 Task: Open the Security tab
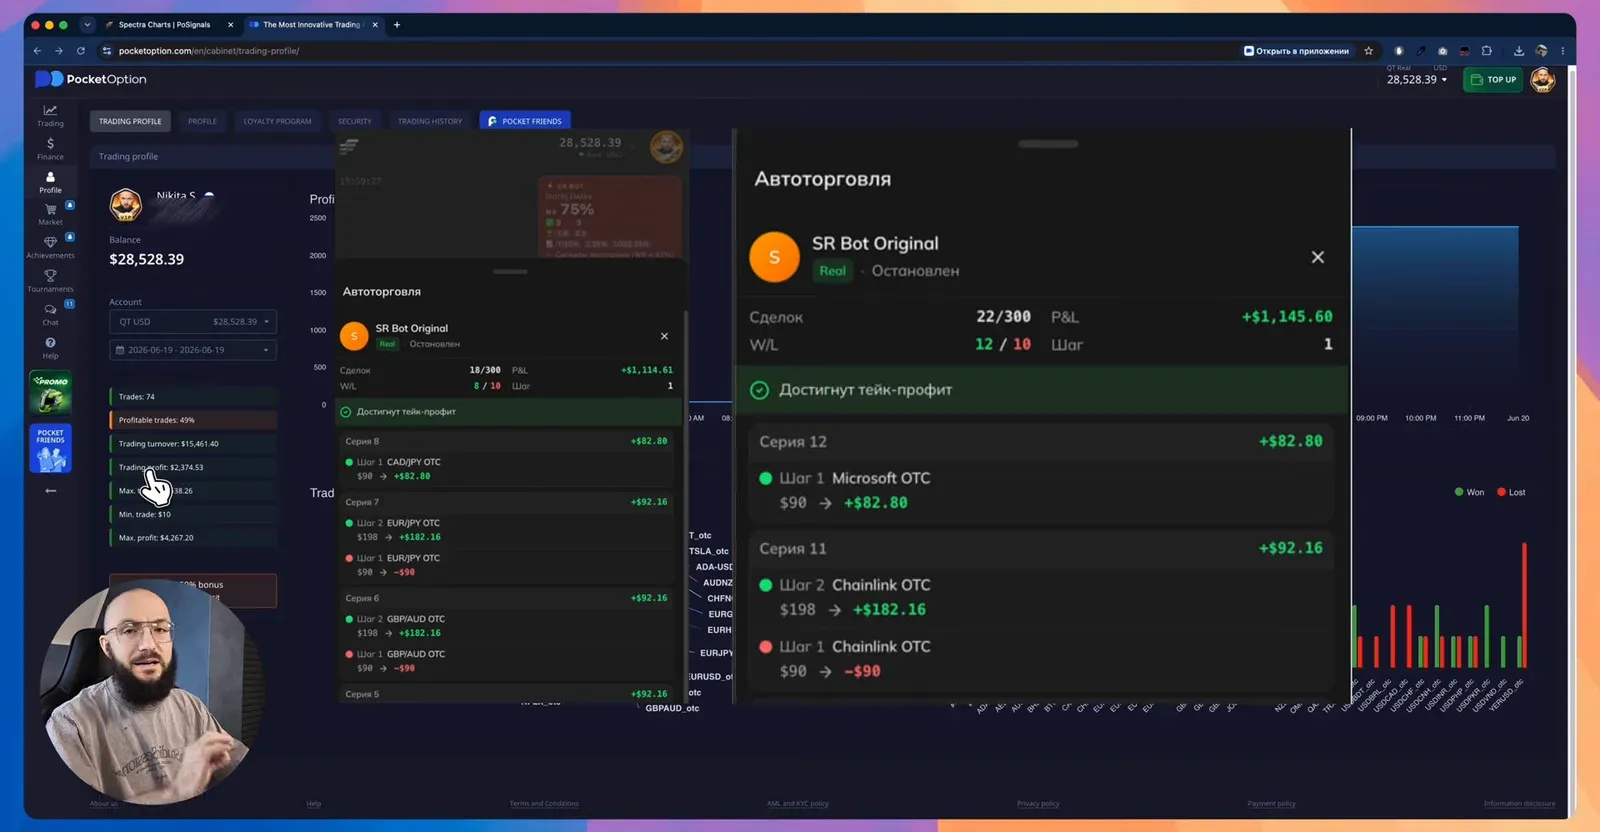(x=354, y=121)
